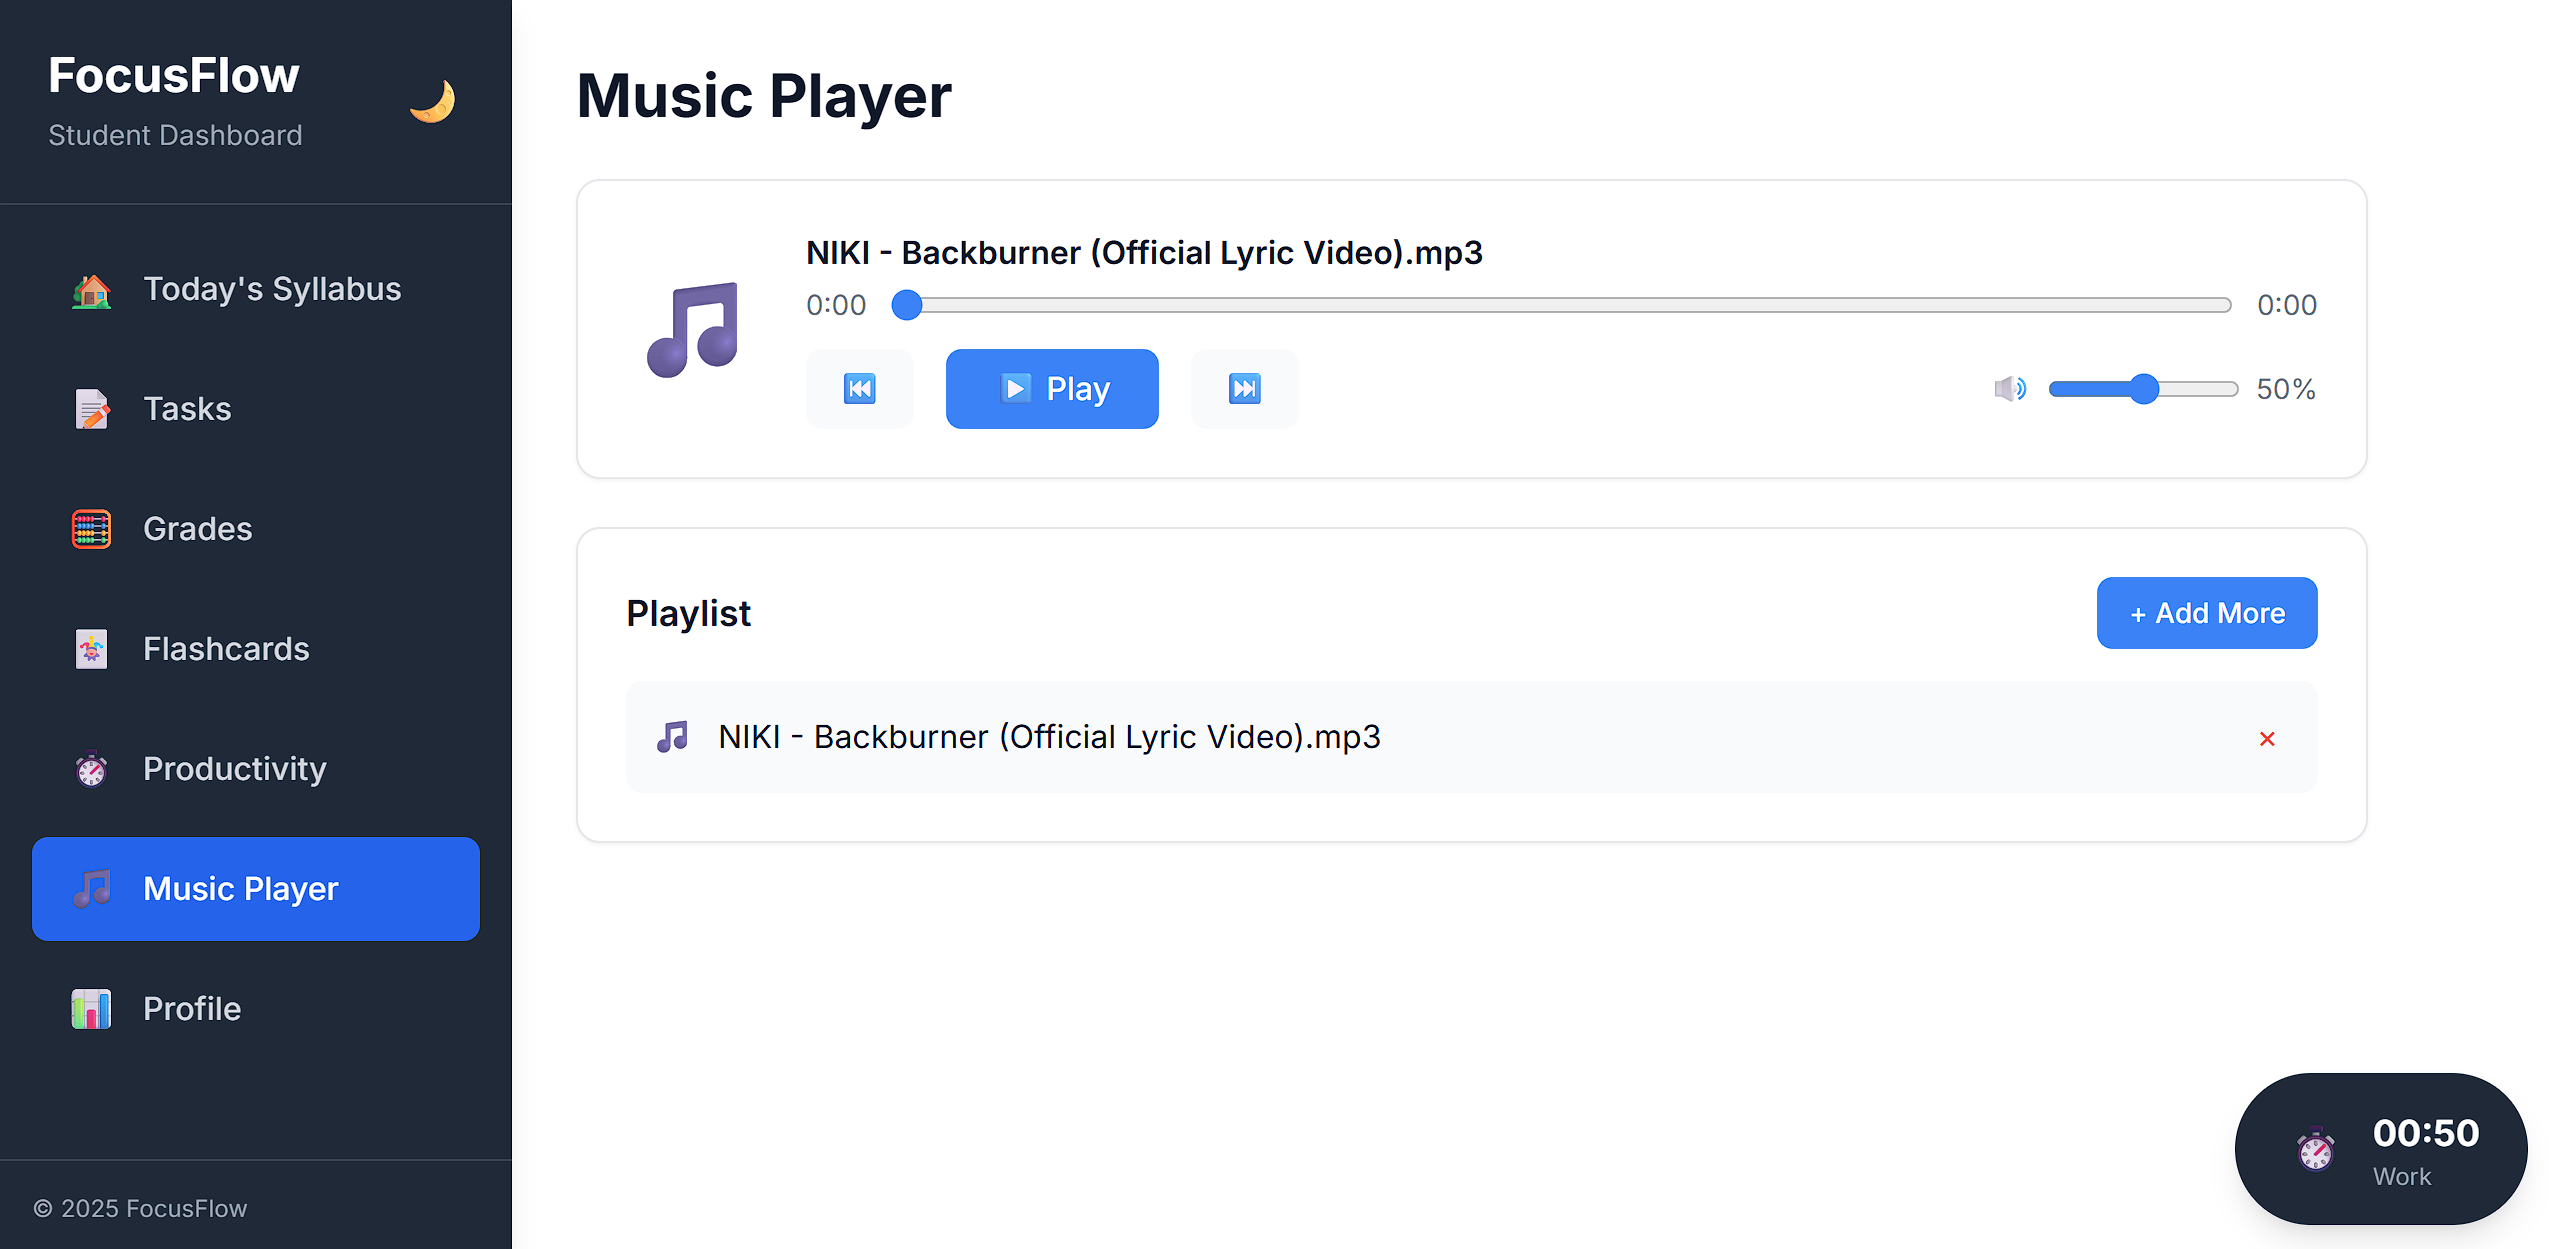
Task: Click the FocusFlow logo title
Action: 174,76
